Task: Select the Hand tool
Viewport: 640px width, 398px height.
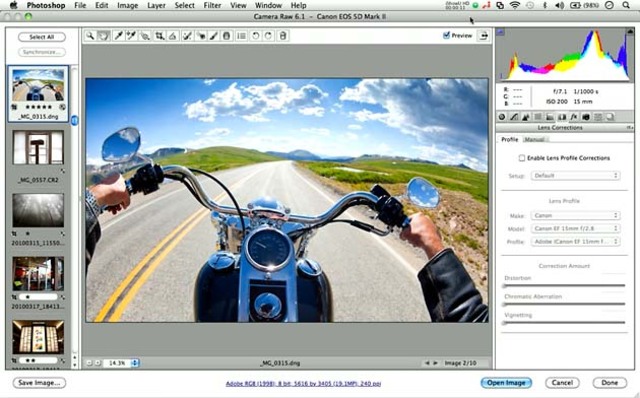Action: point(104,36)
